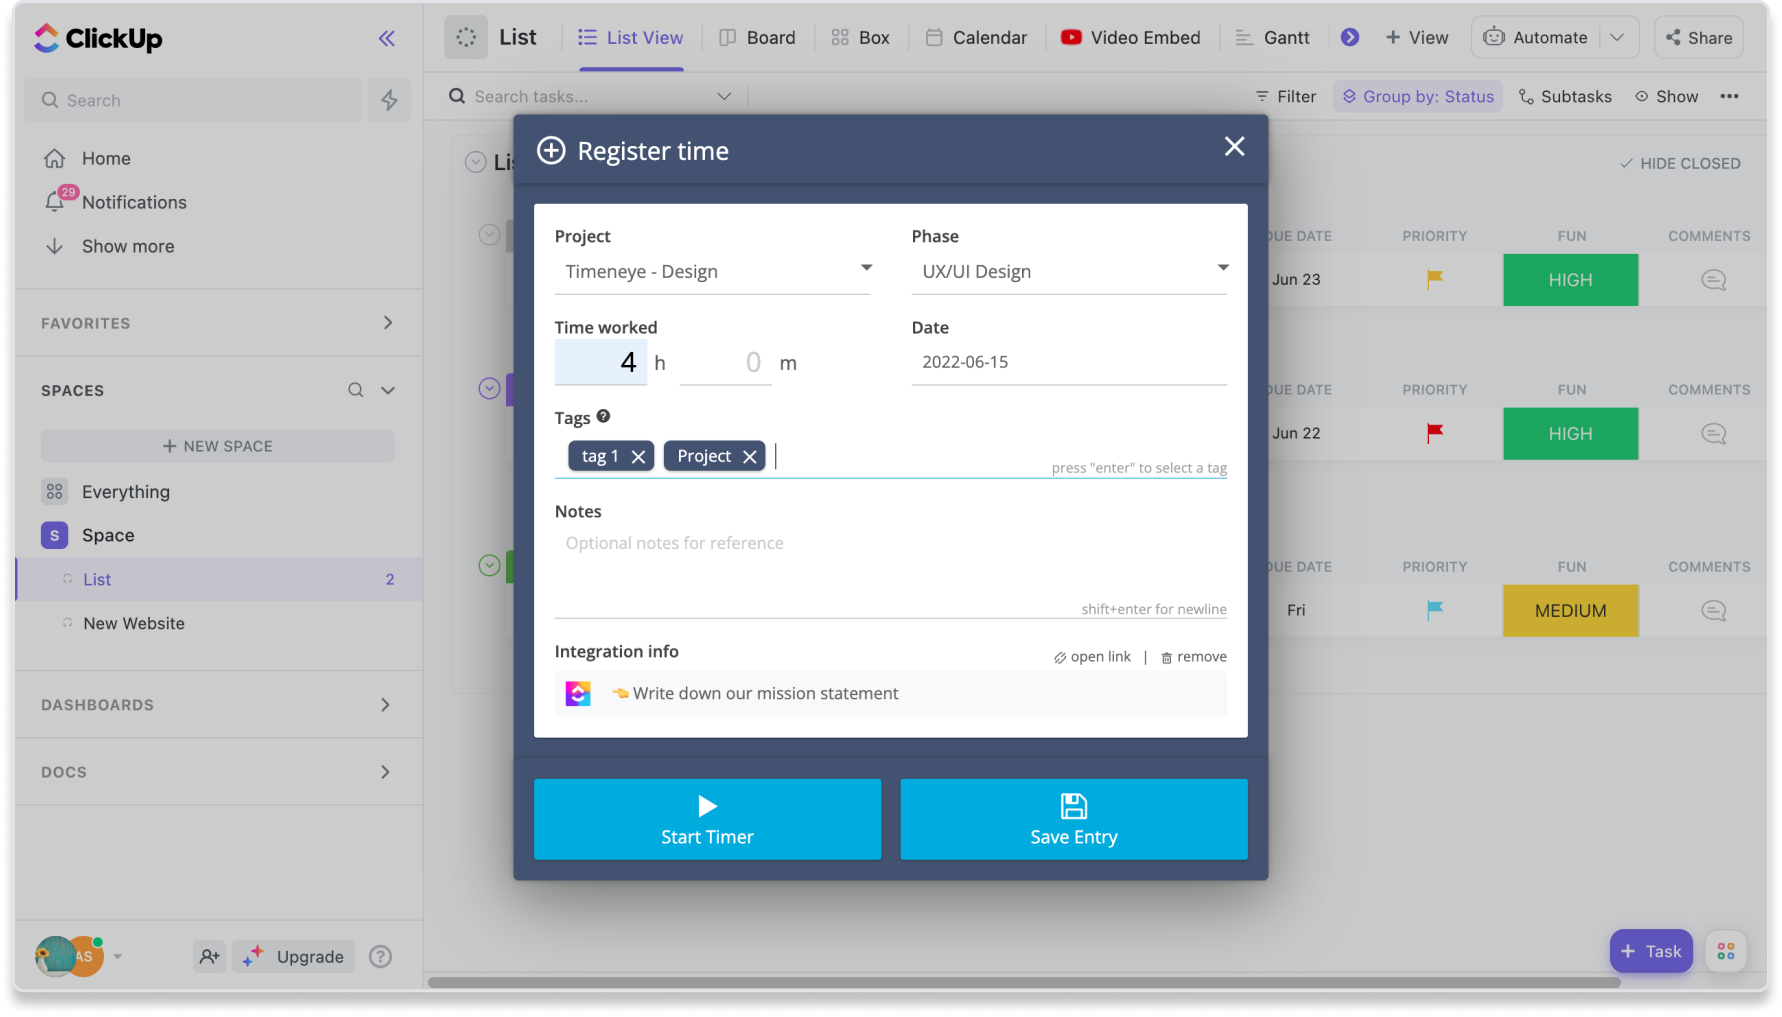Click the lightning bolt quick action icon

390,100
